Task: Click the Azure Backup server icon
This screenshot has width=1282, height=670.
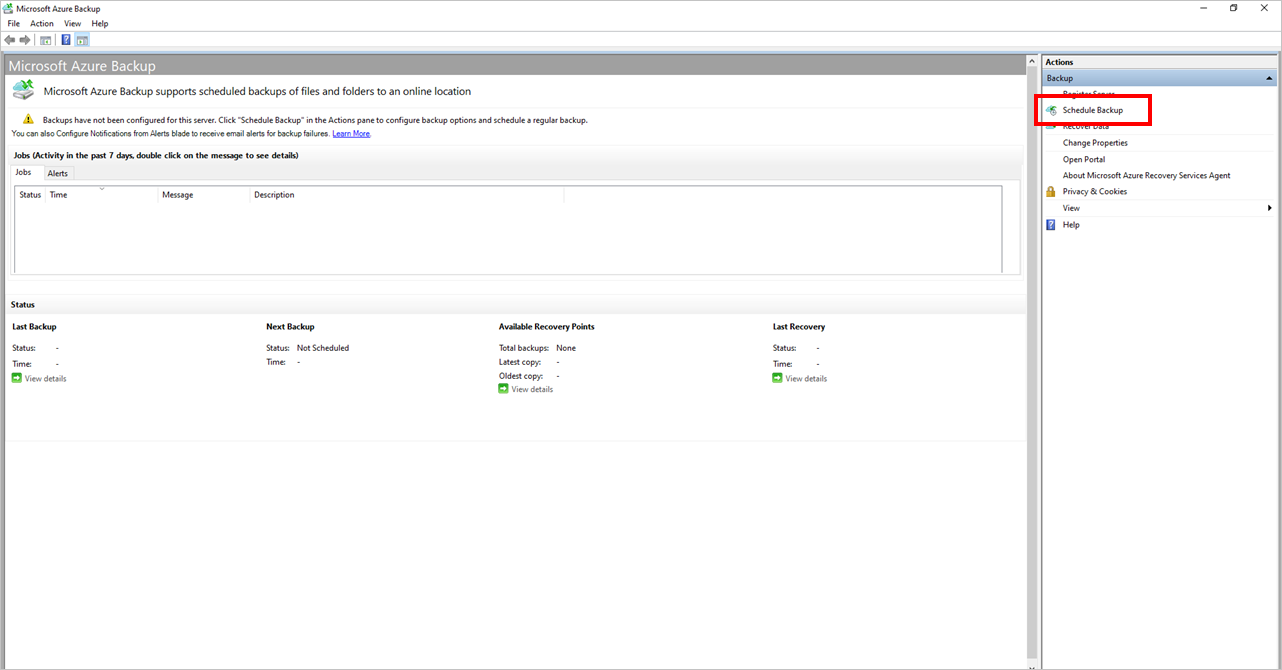Action: pyautogui.click(x=22, y=89)
